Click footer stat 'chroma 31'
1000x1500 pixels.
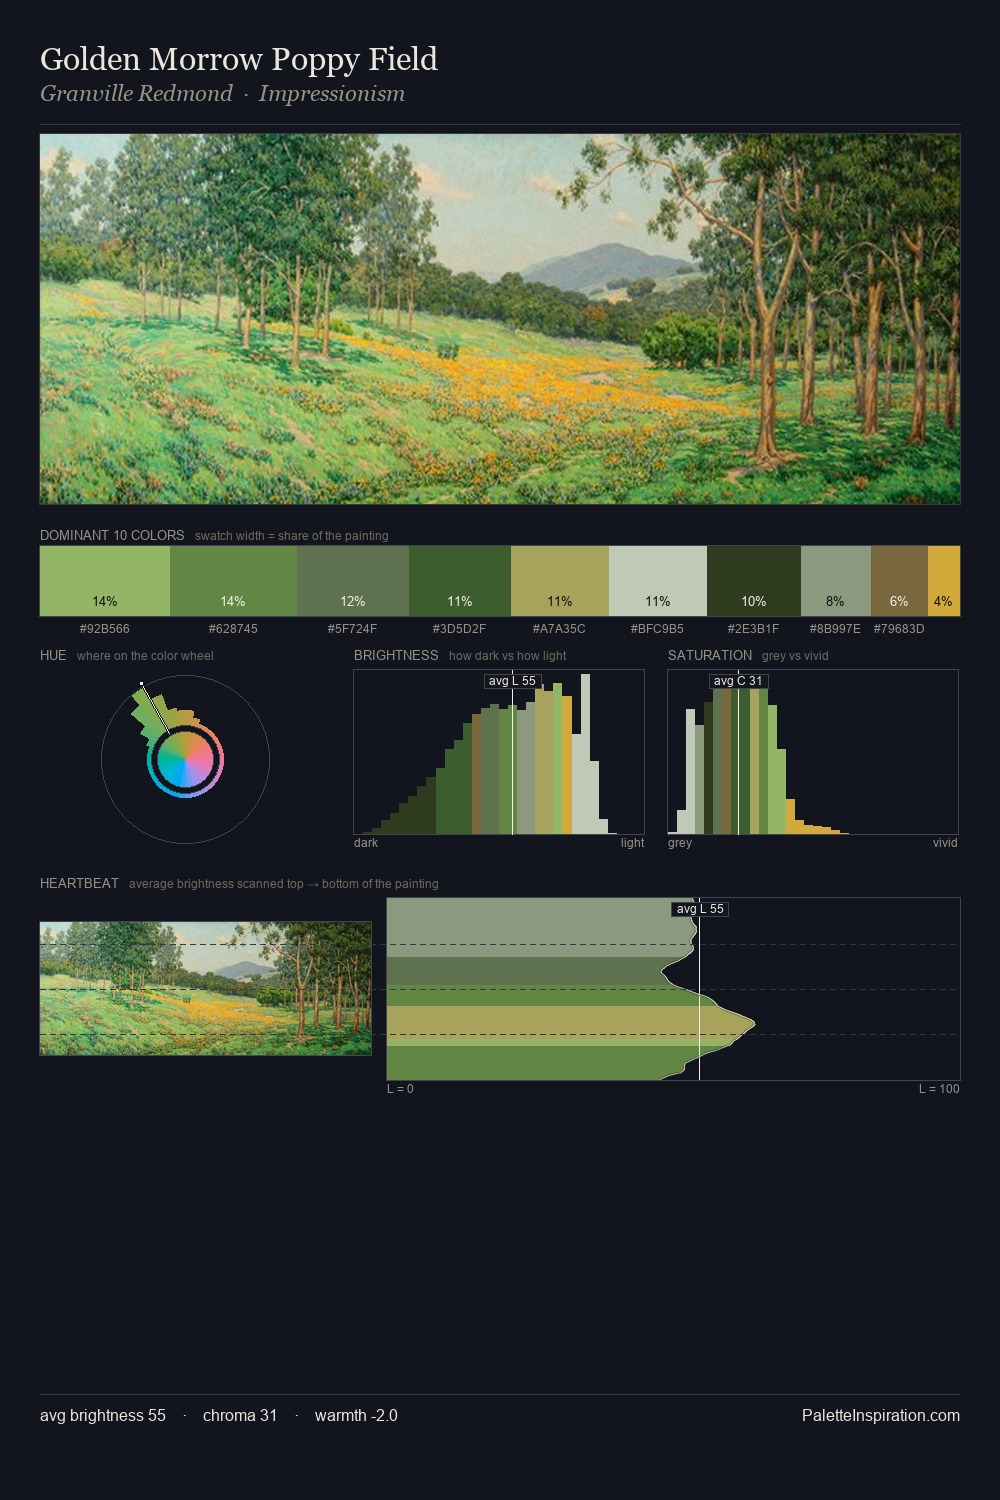240,1415
